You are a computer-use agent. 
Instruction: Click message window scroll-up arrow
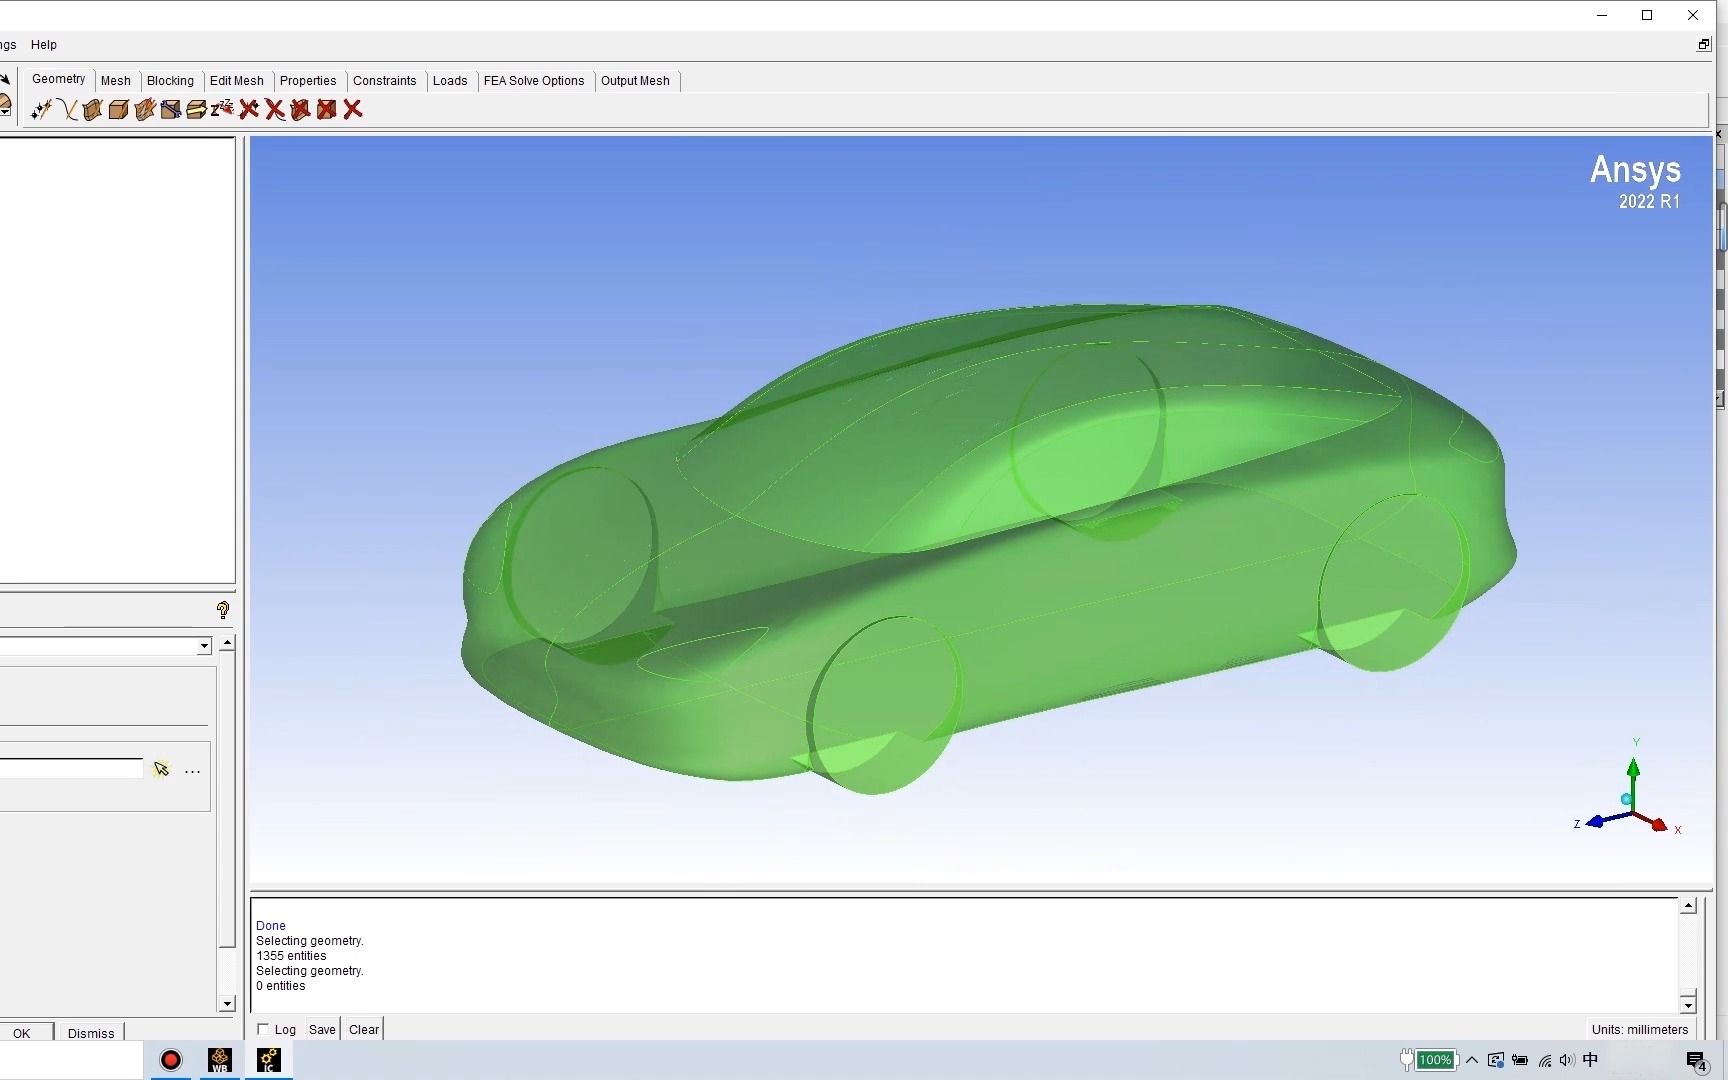pyautogui.click(x=1688, y=906)
